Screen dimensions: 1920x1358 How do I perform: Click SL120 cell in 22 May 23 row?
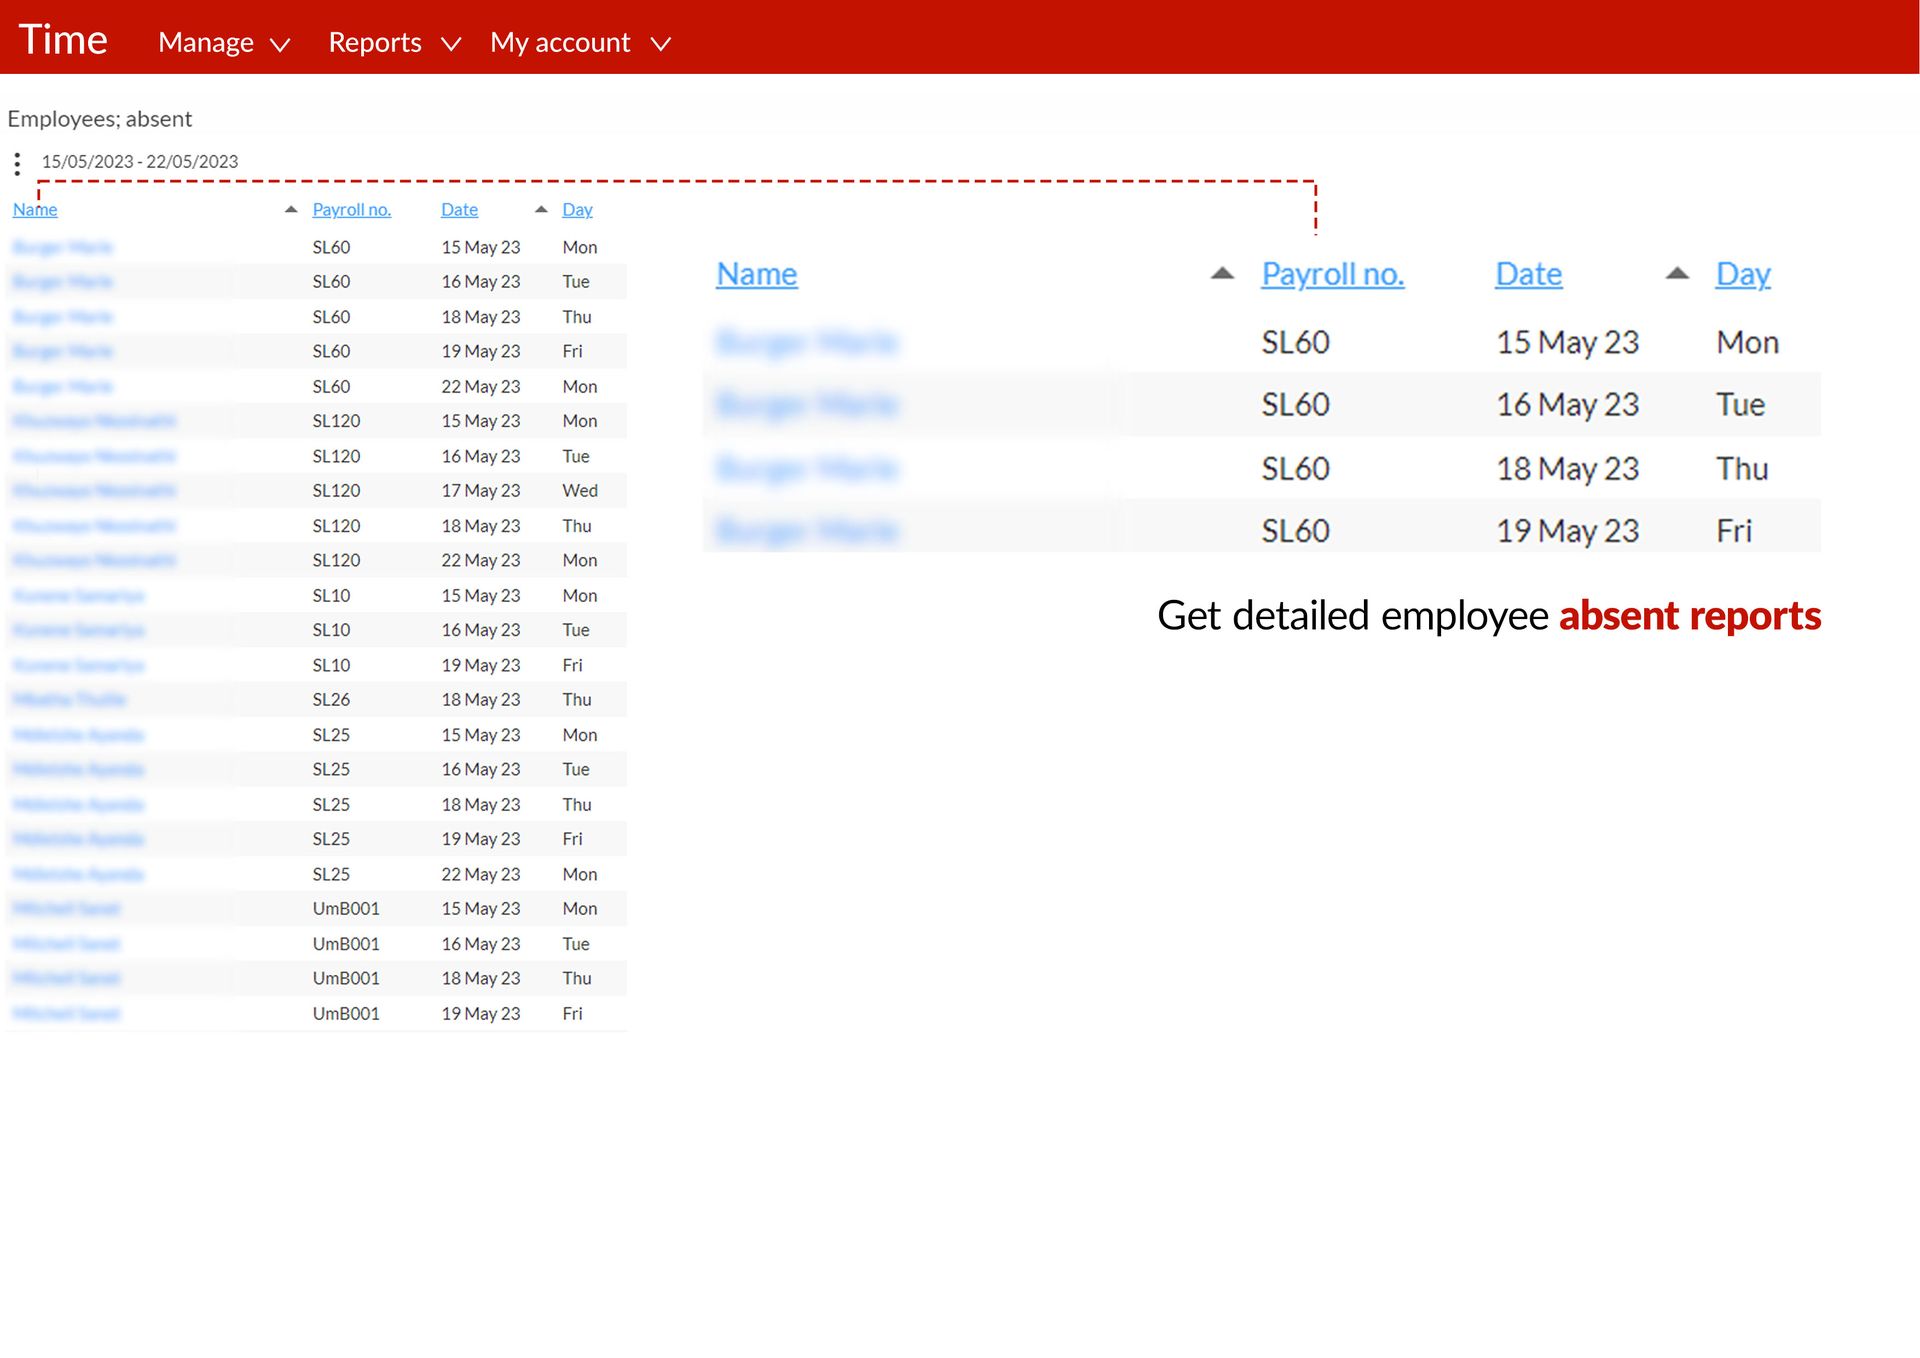336,561
